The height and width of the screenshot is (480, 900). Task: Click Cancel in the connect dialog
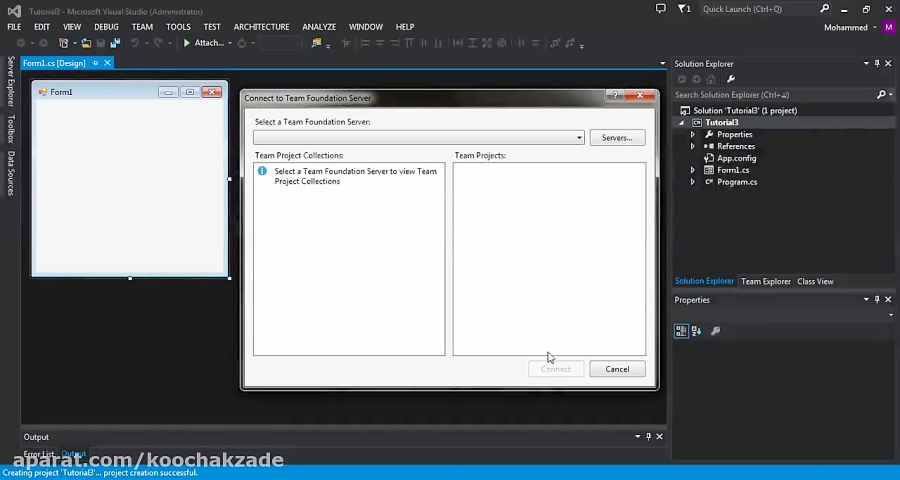(x=617, y=369)
